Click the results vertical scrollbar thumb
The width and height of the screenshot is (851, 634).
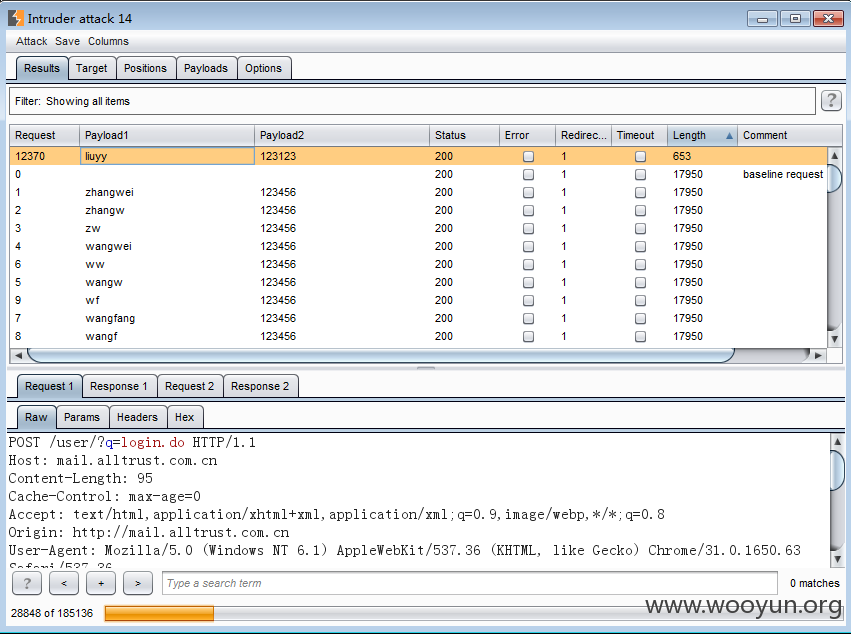(835, 177)
